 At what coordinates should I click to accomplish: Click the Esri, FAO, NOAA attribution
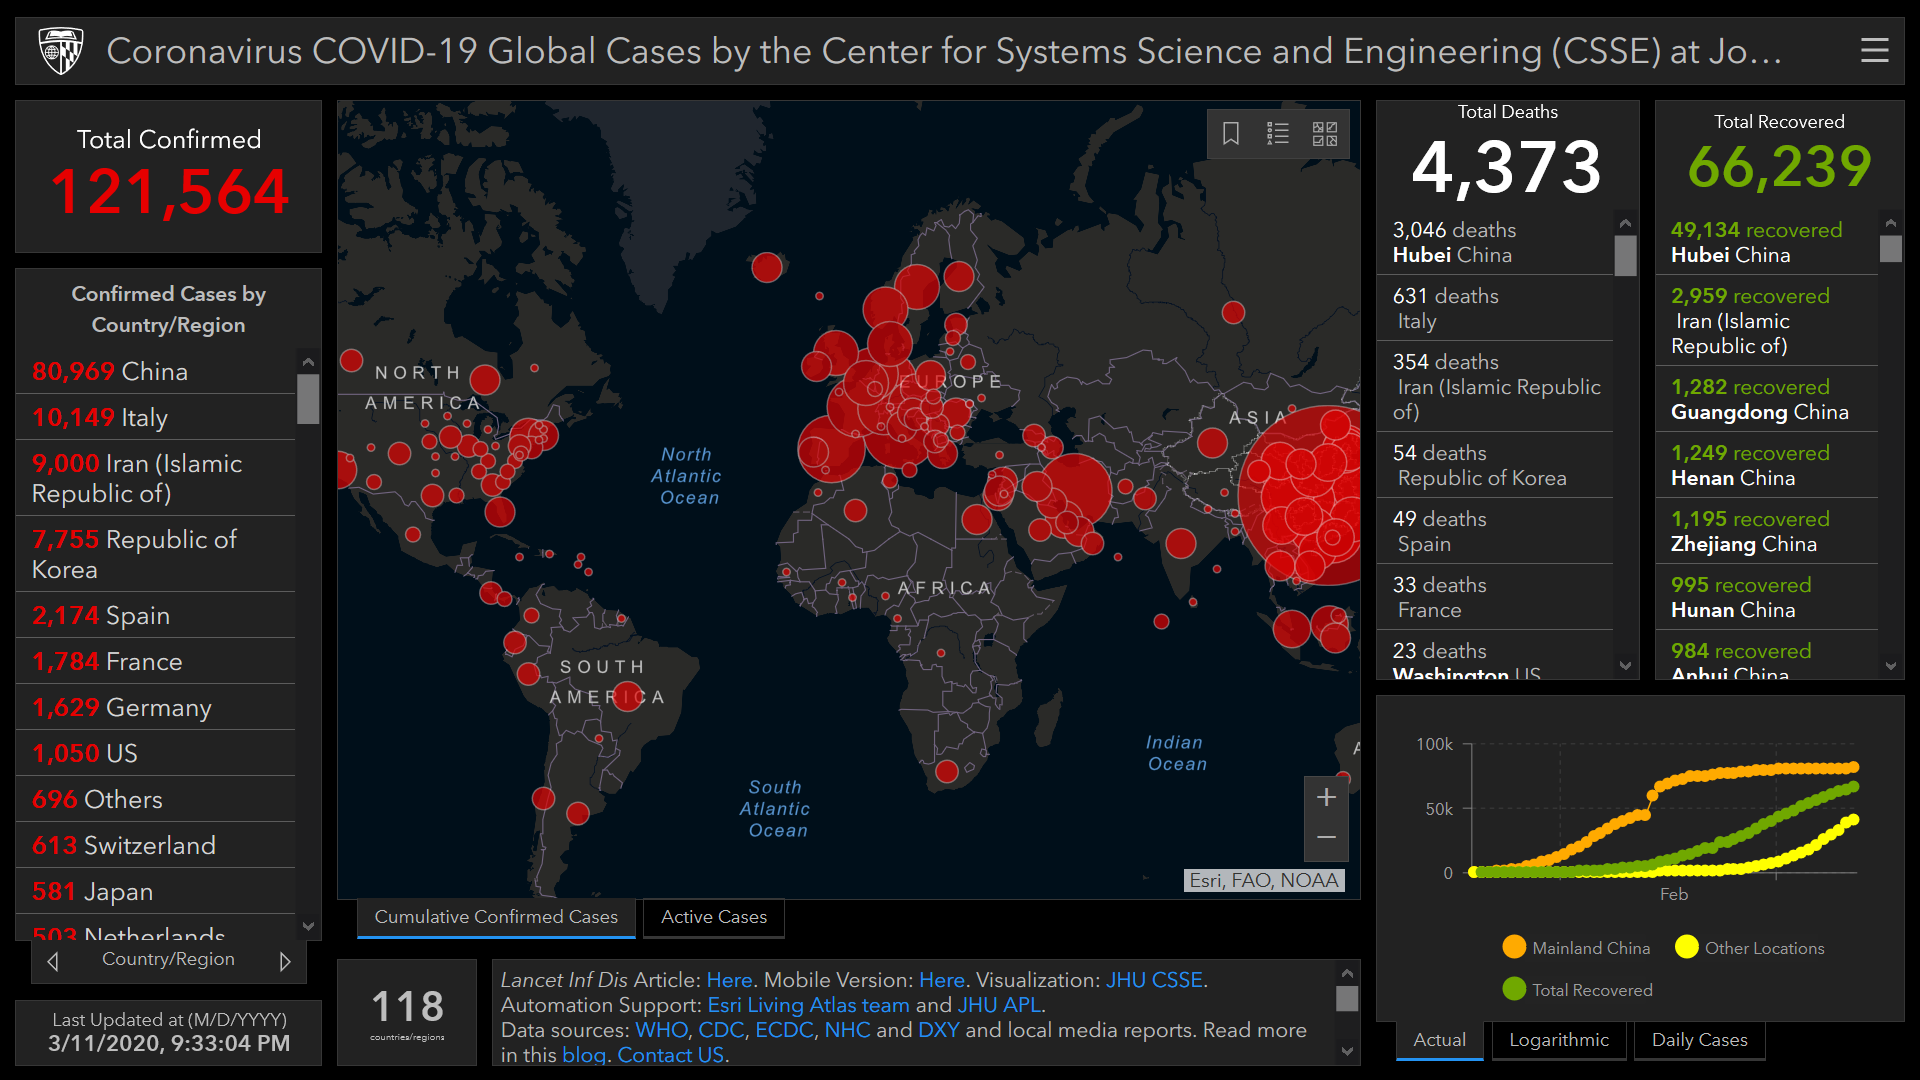click(x=1264, y=880)
